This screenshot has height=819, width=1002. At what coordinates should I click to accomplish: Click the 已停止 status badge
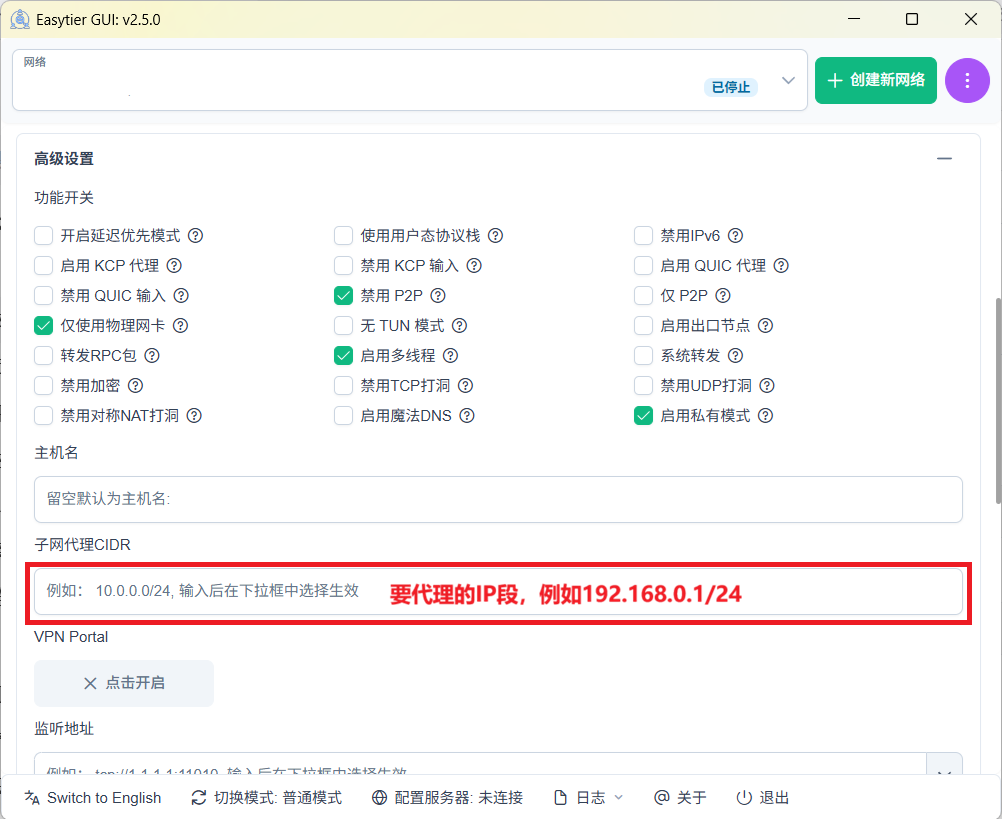coord(731,88)
